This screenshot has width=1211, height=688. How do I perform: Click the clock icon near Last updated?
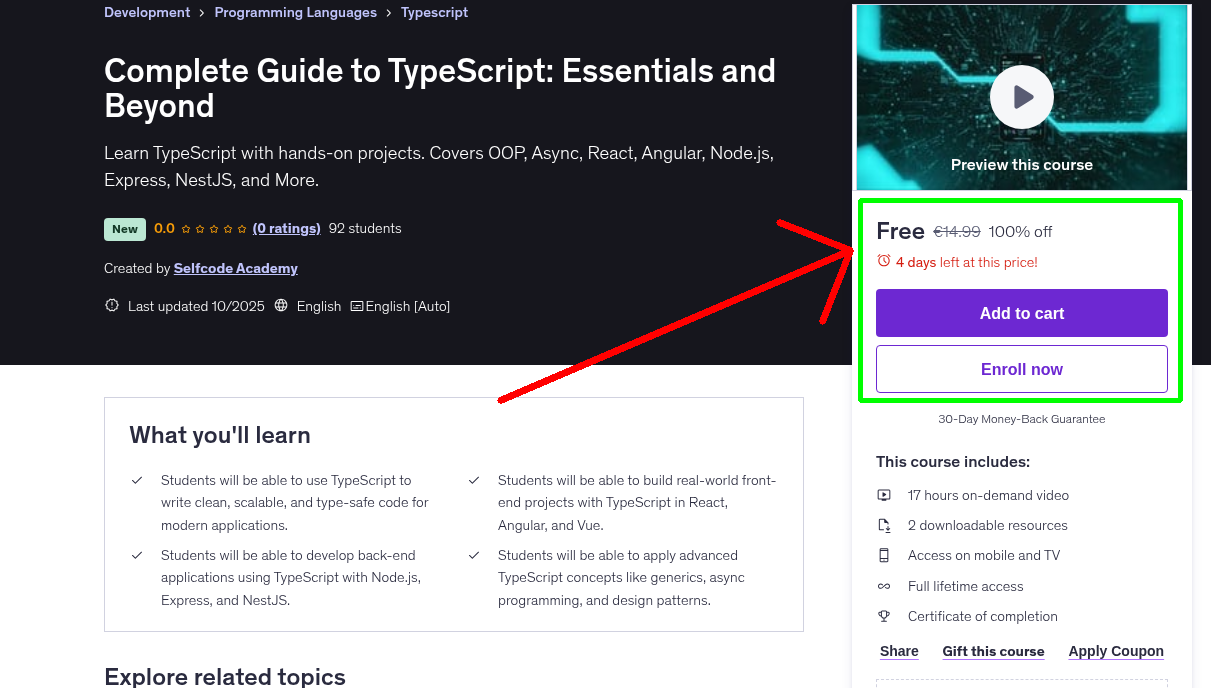coord(111,305)
